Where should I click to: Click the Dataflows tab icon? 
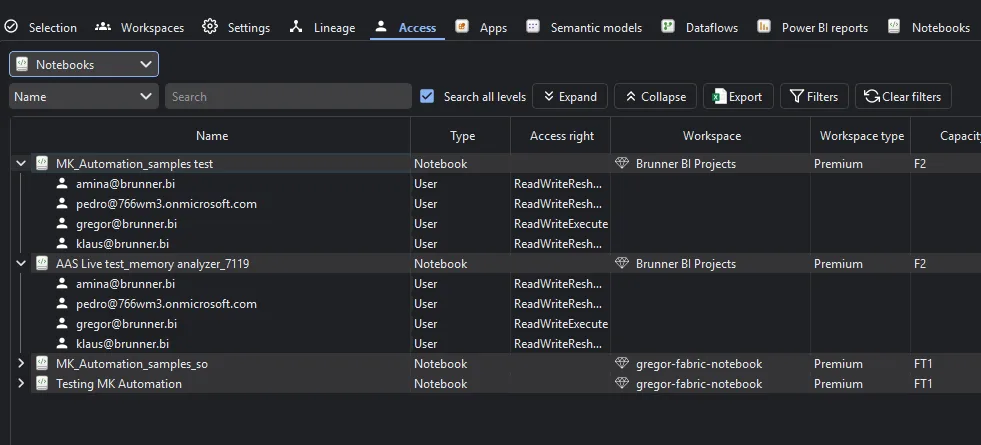[668, 26]
